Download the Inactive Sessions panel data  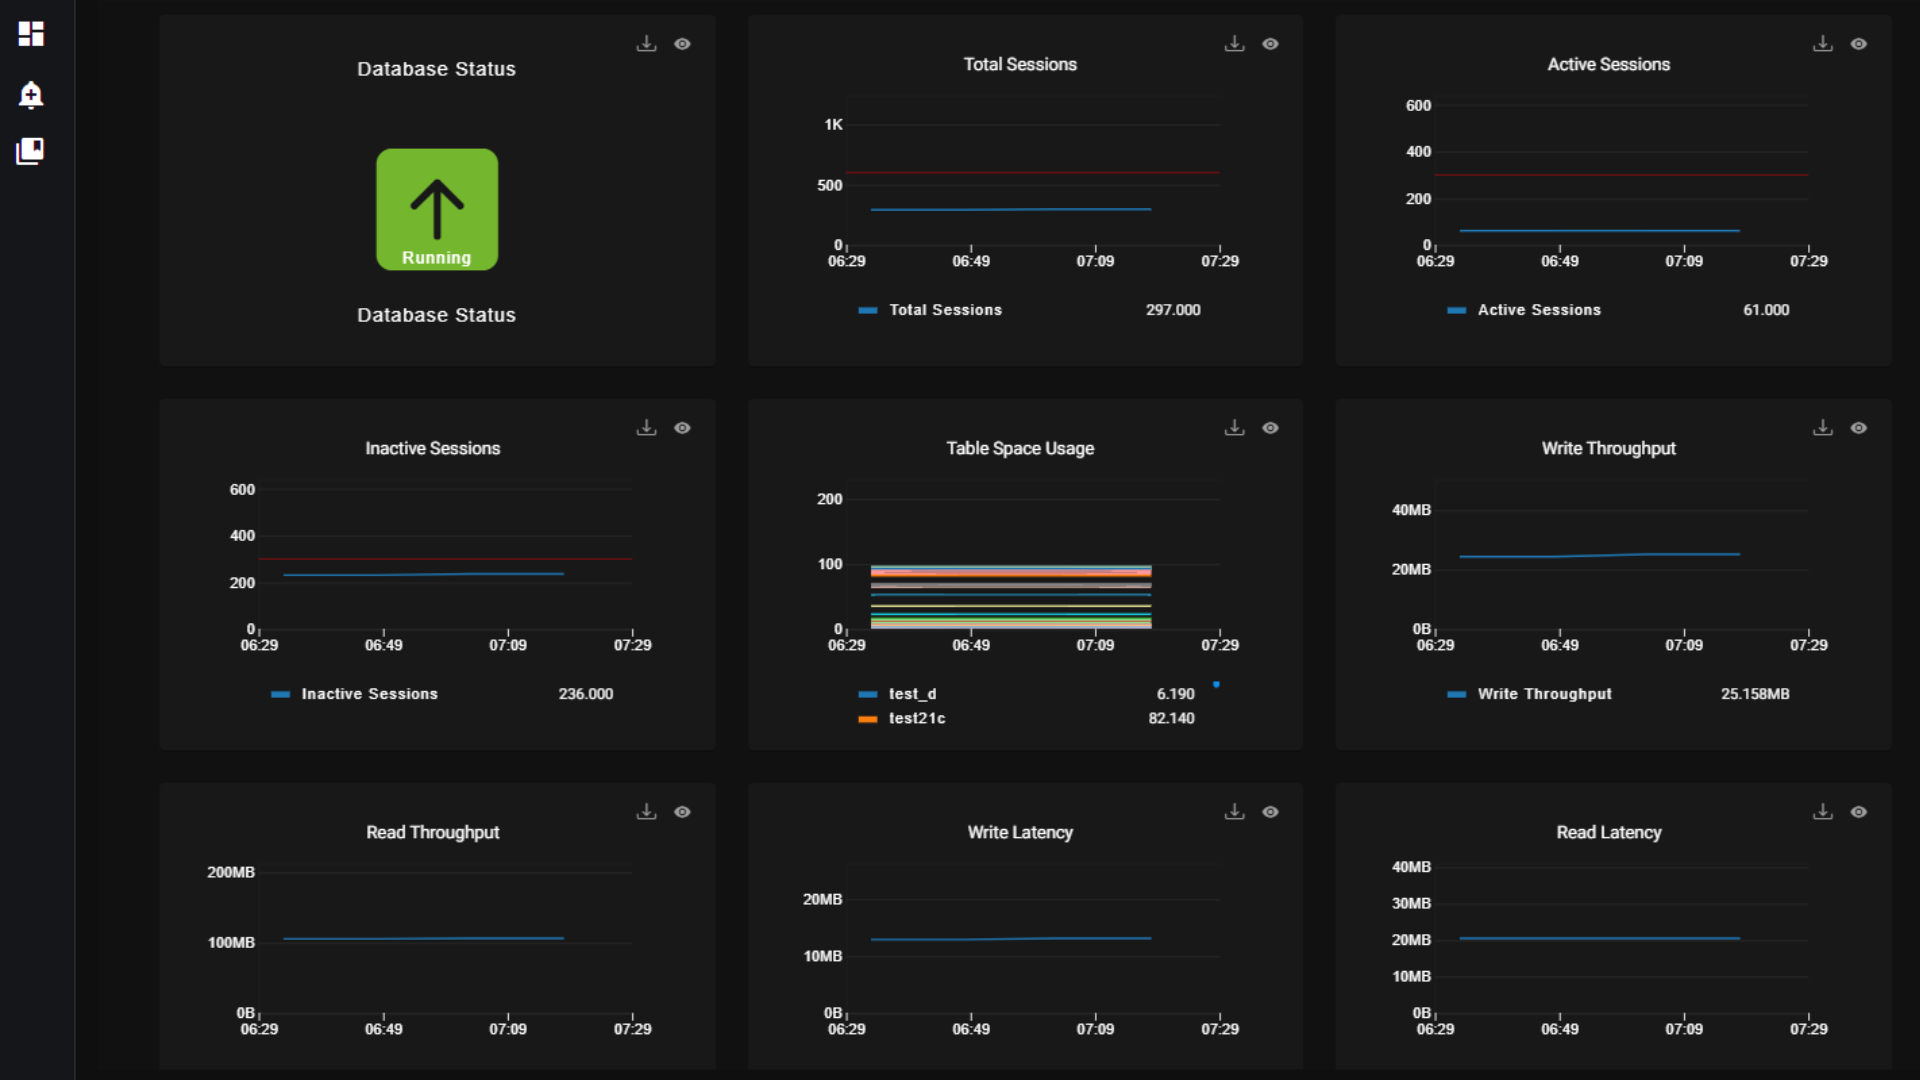(646, 428)
